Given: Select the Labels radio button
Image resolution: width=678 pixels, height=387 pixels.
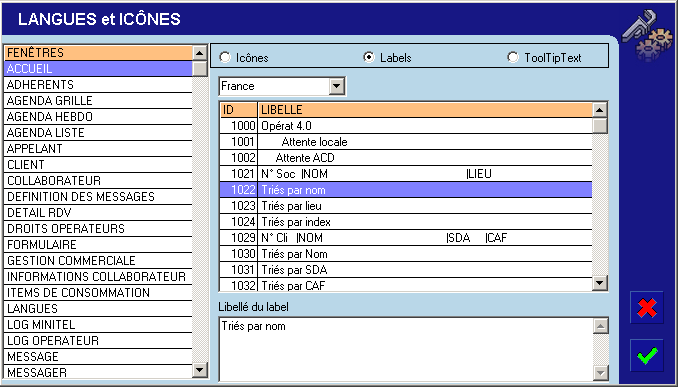Looking at the screenshot, I should pos(369,58).
